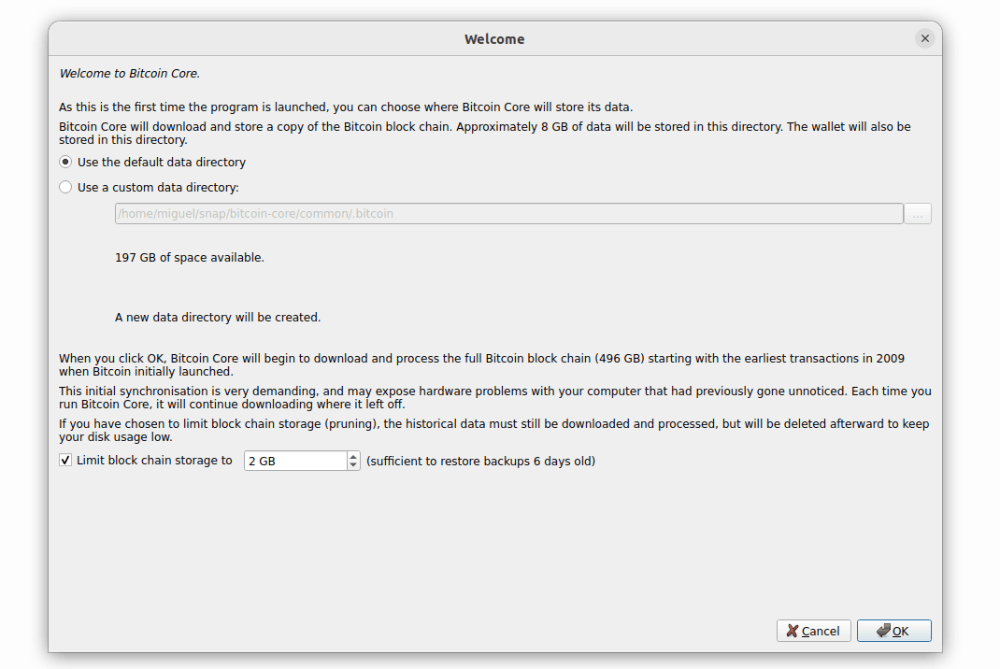Confirm the settings with the OK button
Viewport: 1000px width, 669px height.
pyautogui.click(x=894, y=631)
